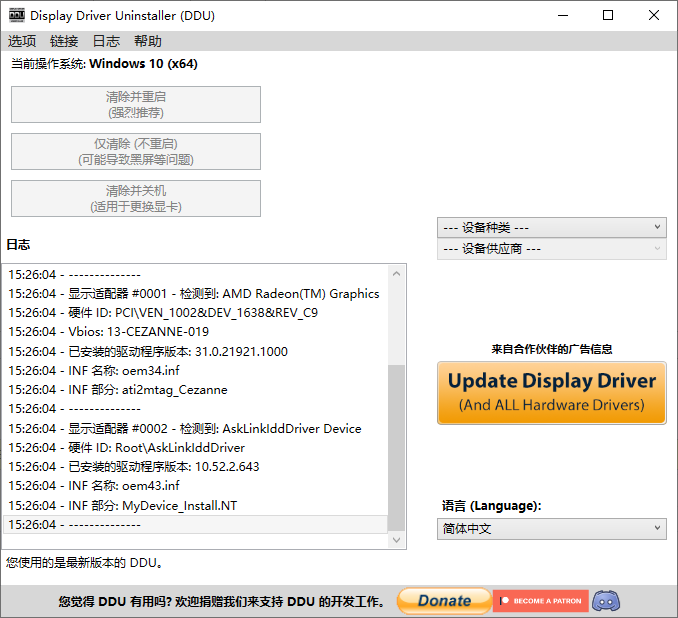Click the log list scrollbar thumb
678x618 pixels.
(x=397, y=447)
